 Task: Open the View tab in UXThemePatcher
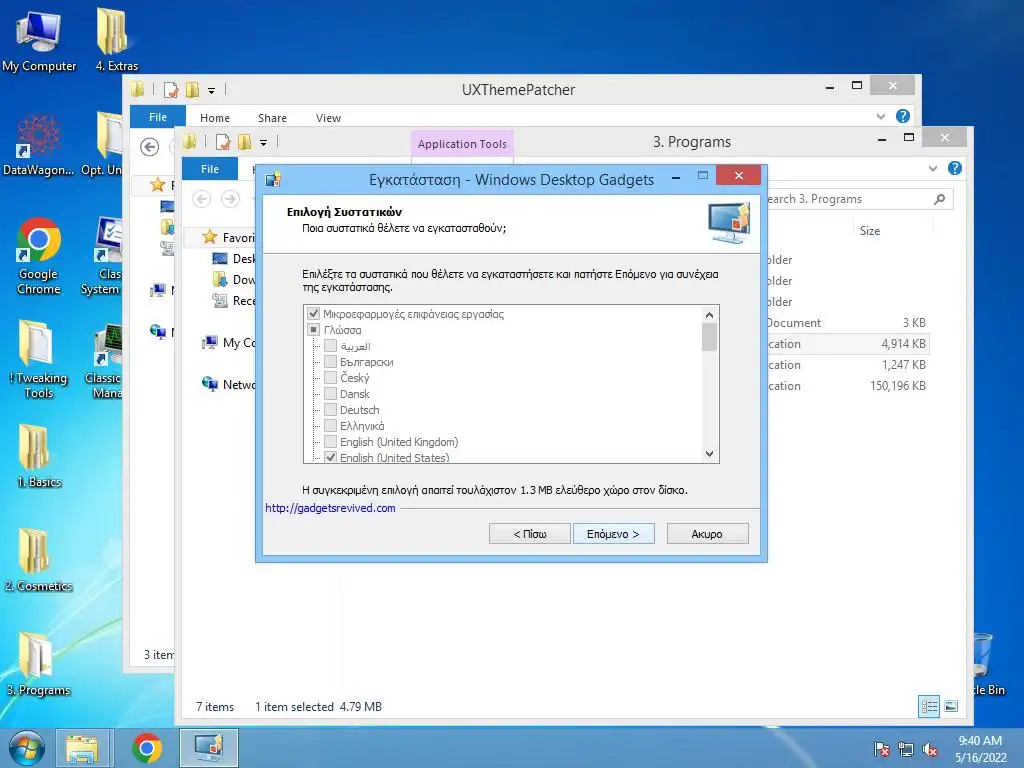click(328, 118)
